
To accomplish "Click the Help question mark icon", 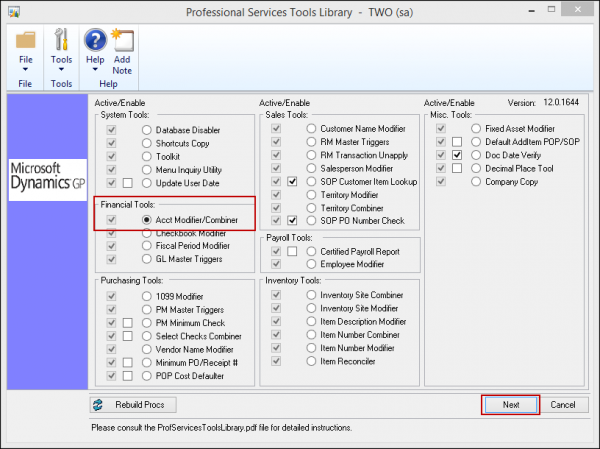I will [95, 40].
